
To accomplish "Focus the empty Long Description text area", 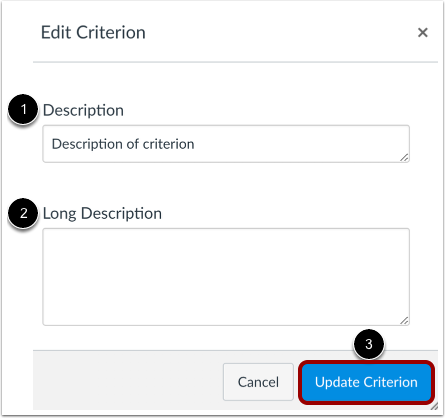I will coord(226,277).
